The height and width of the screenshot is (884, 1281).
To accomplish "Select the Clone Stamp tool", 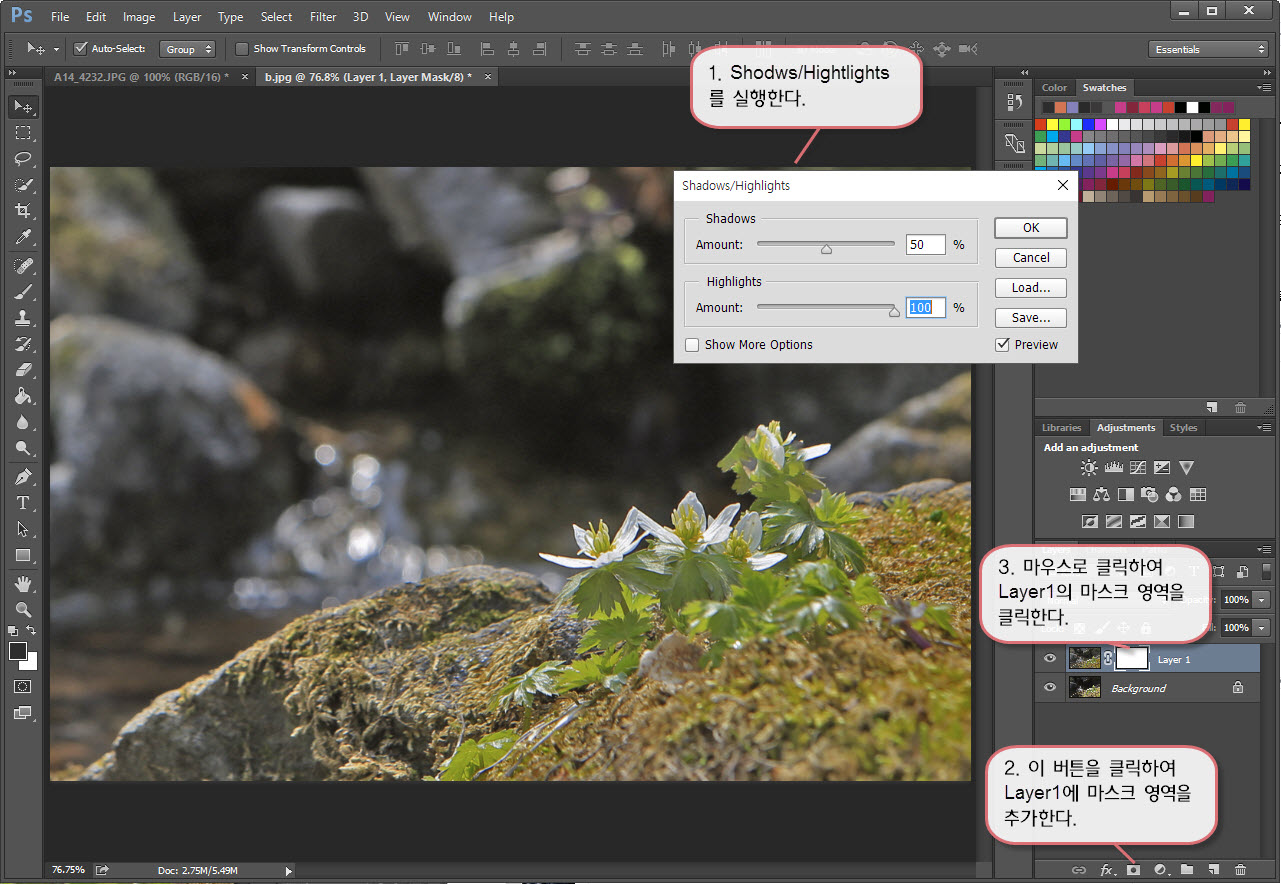I will pyautogui.click(x=23, y=318).
